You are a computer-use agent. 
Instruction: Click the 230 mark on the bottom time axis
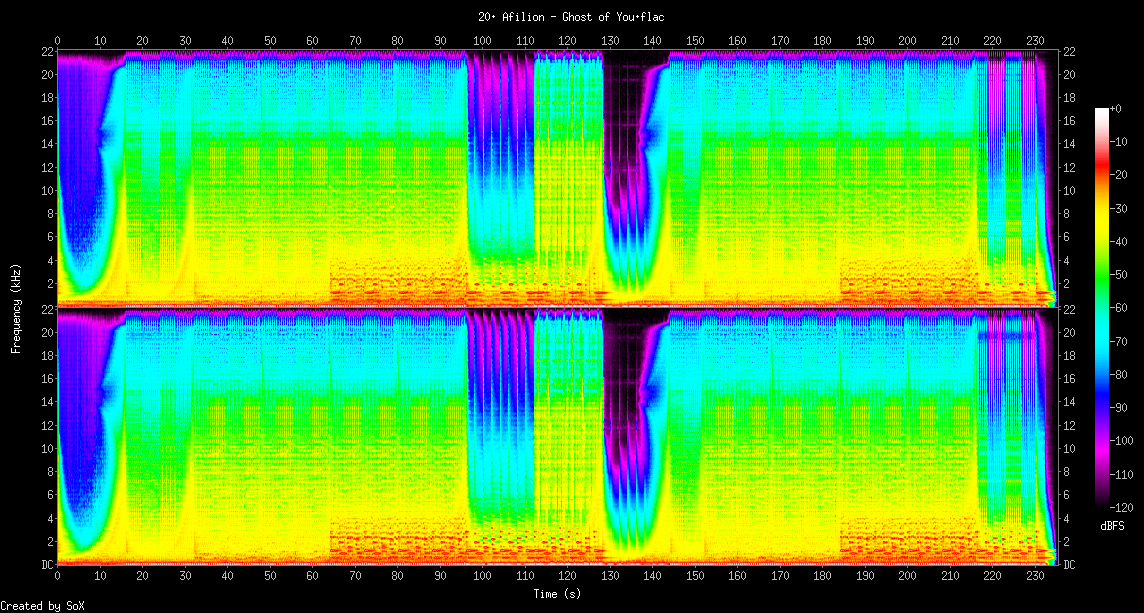[1035, 577]
